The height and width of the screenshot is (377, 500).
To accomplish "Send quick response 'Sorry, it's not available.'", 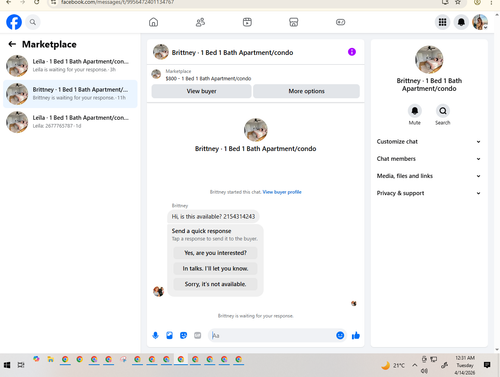I will click(215, 284).
